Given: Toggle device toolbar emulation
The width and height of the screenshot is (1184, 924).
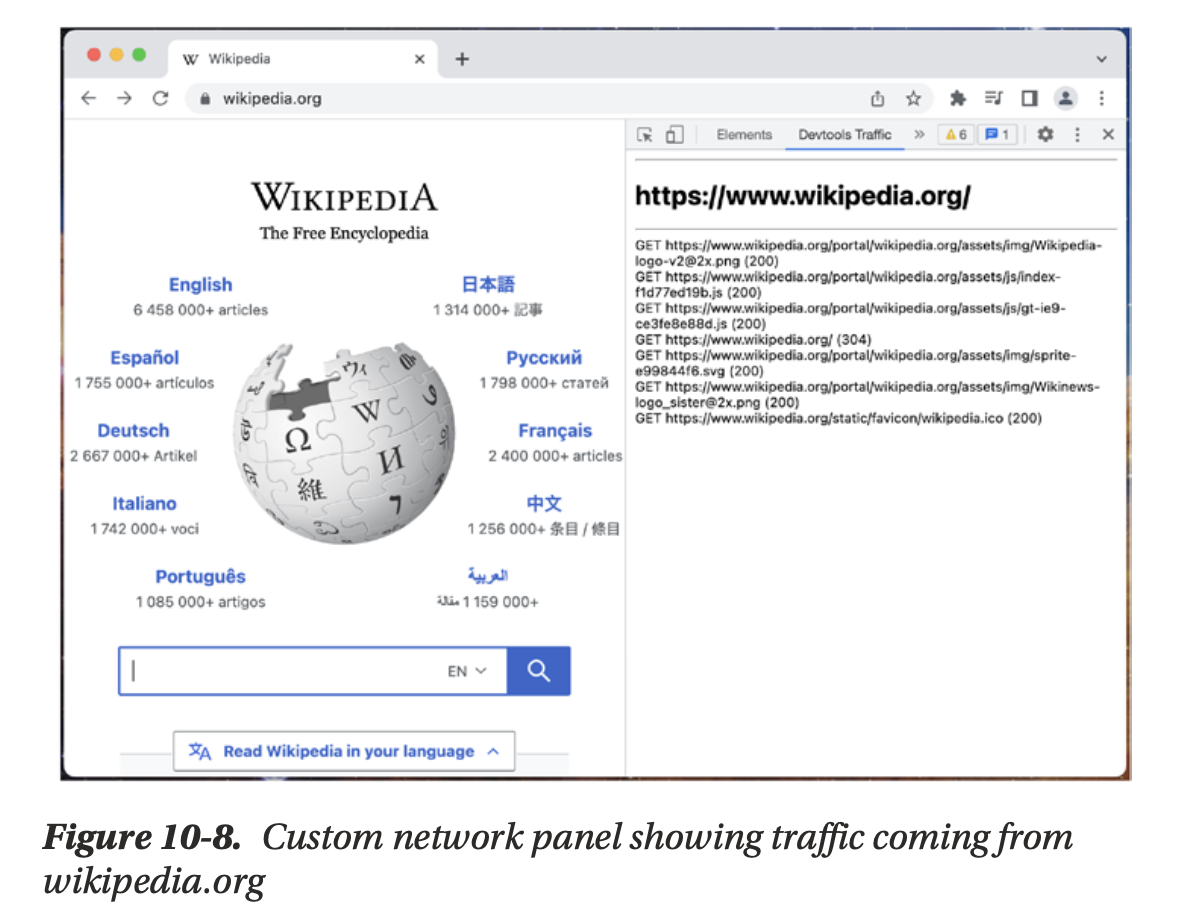Looking at the screenshot, I should point(674,135).
